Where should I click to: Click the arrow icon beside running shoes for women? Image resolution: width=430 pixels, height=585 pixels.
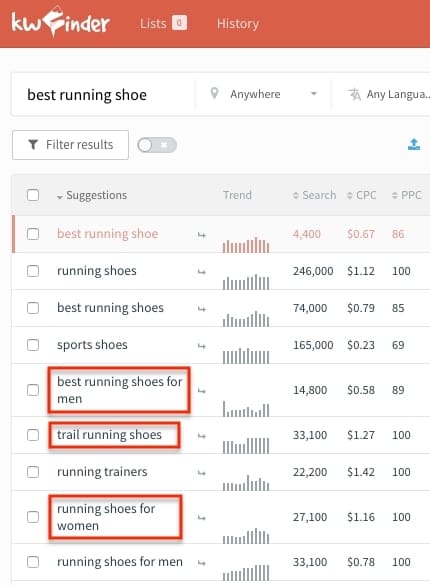pos(201,518)
